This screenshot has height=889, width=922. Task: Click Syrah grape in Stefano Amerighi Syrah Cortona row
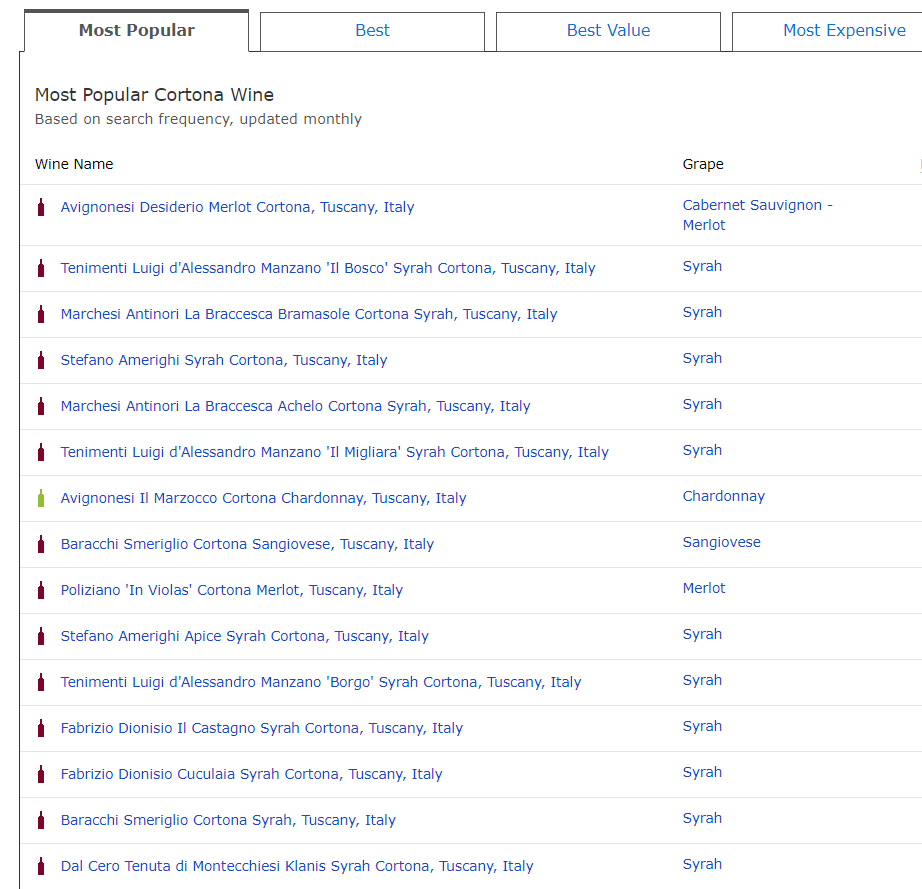702,358
